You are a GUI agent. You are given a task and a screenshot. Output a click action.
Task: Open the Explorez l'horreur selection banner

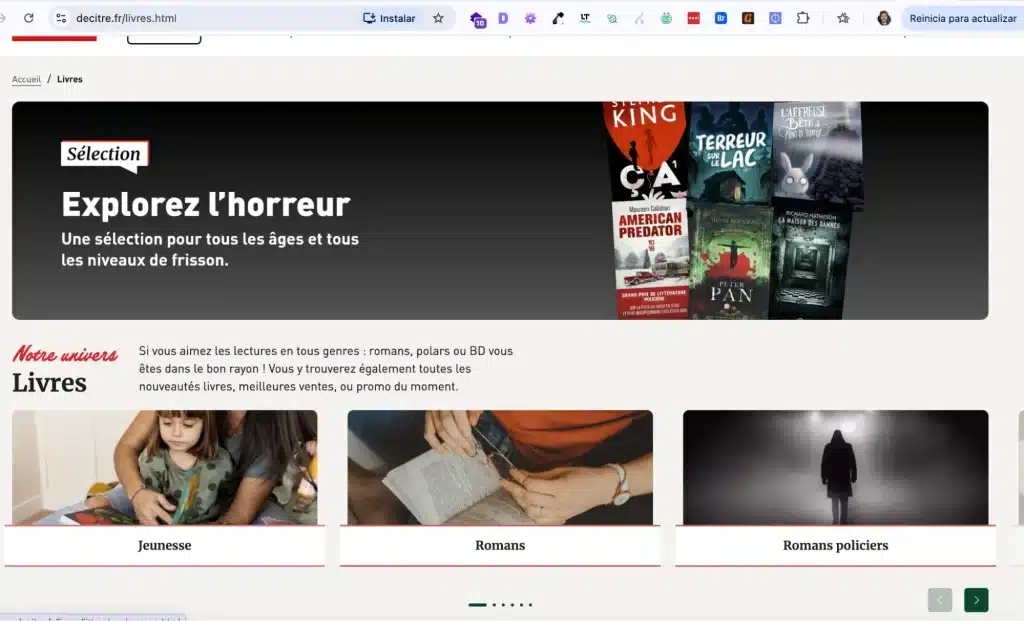point(500,210)
